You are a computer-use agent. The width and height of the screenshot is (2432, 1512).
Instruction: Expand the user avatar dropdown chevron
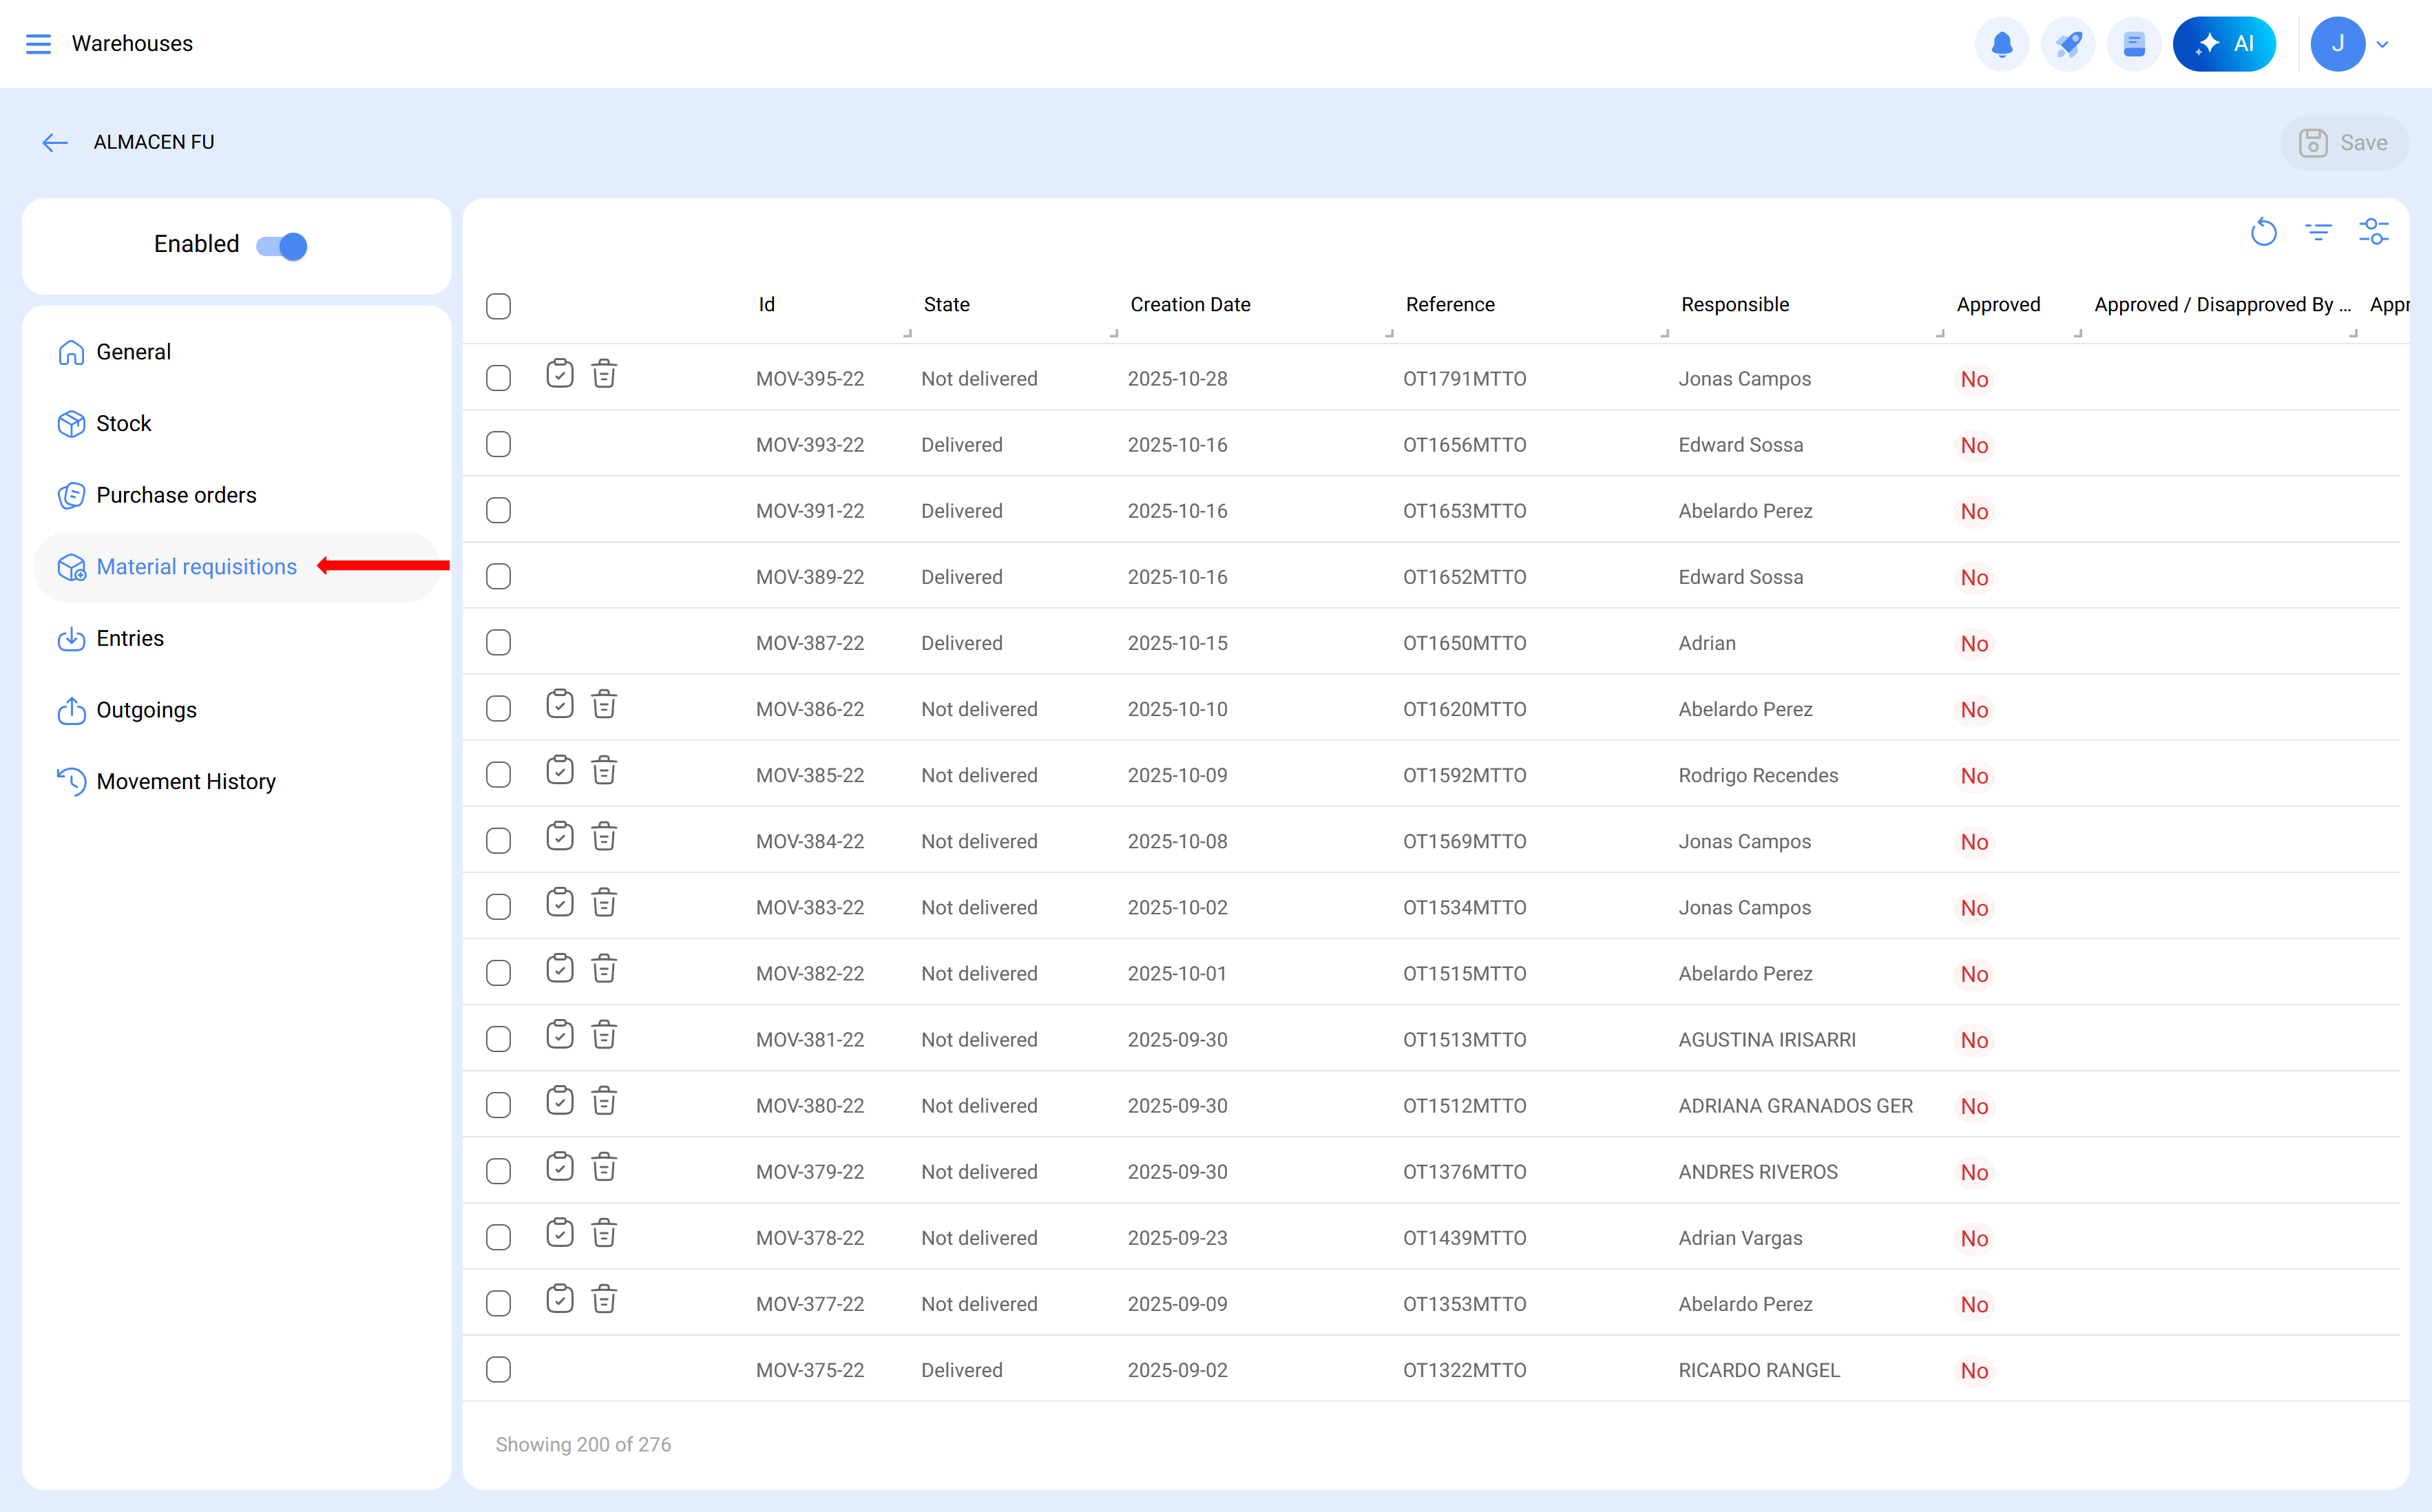pyautogui.click(x=2383, y=44)
